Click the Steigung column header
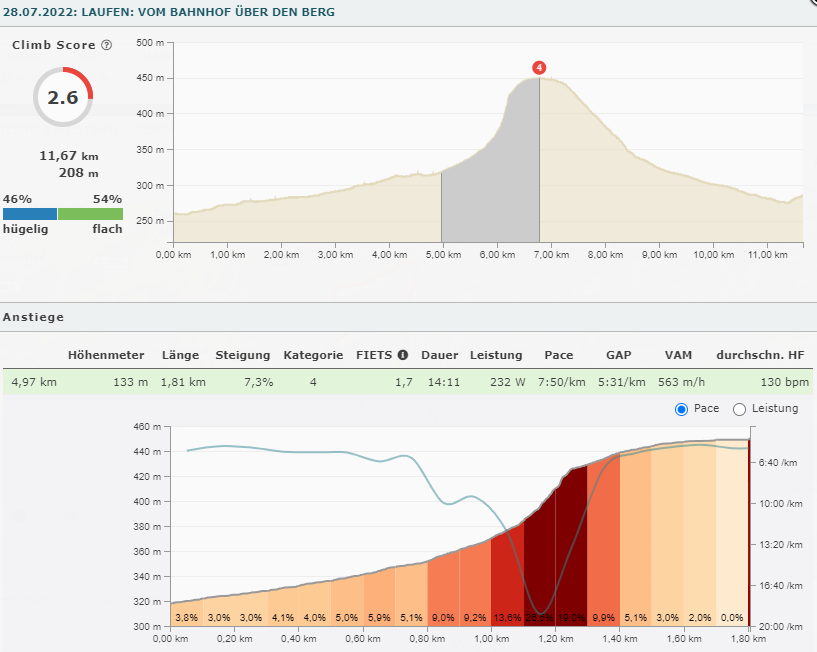The height and width of the screenshot is (652, 817). [242, 355]
